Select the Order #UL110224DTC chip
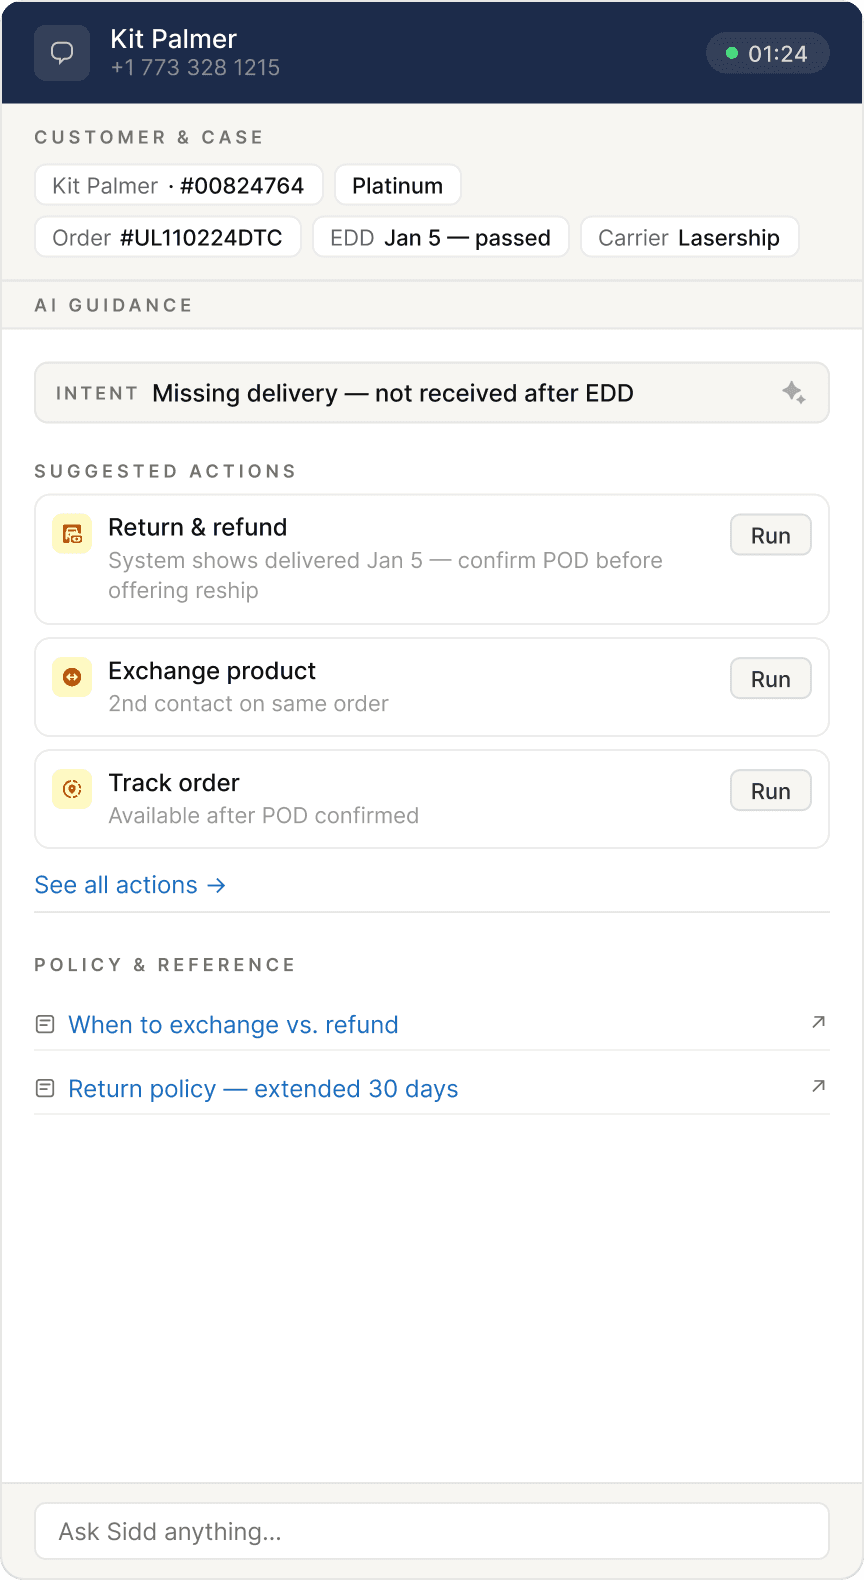864x1580 pixels. [168, 238]
